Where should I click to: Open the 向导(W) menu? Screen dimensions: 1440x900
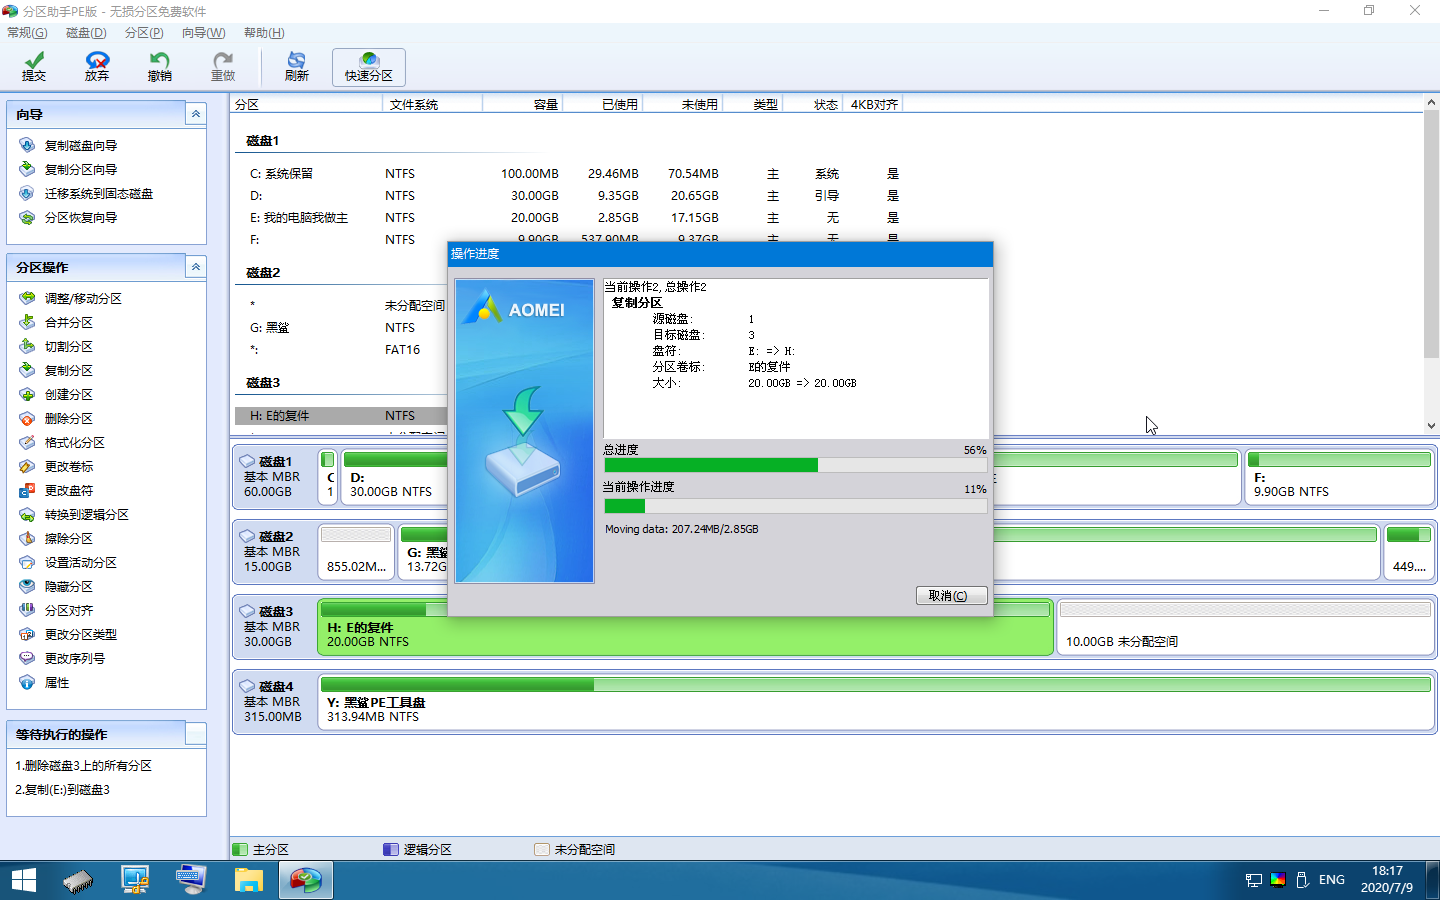click(204, 33)
